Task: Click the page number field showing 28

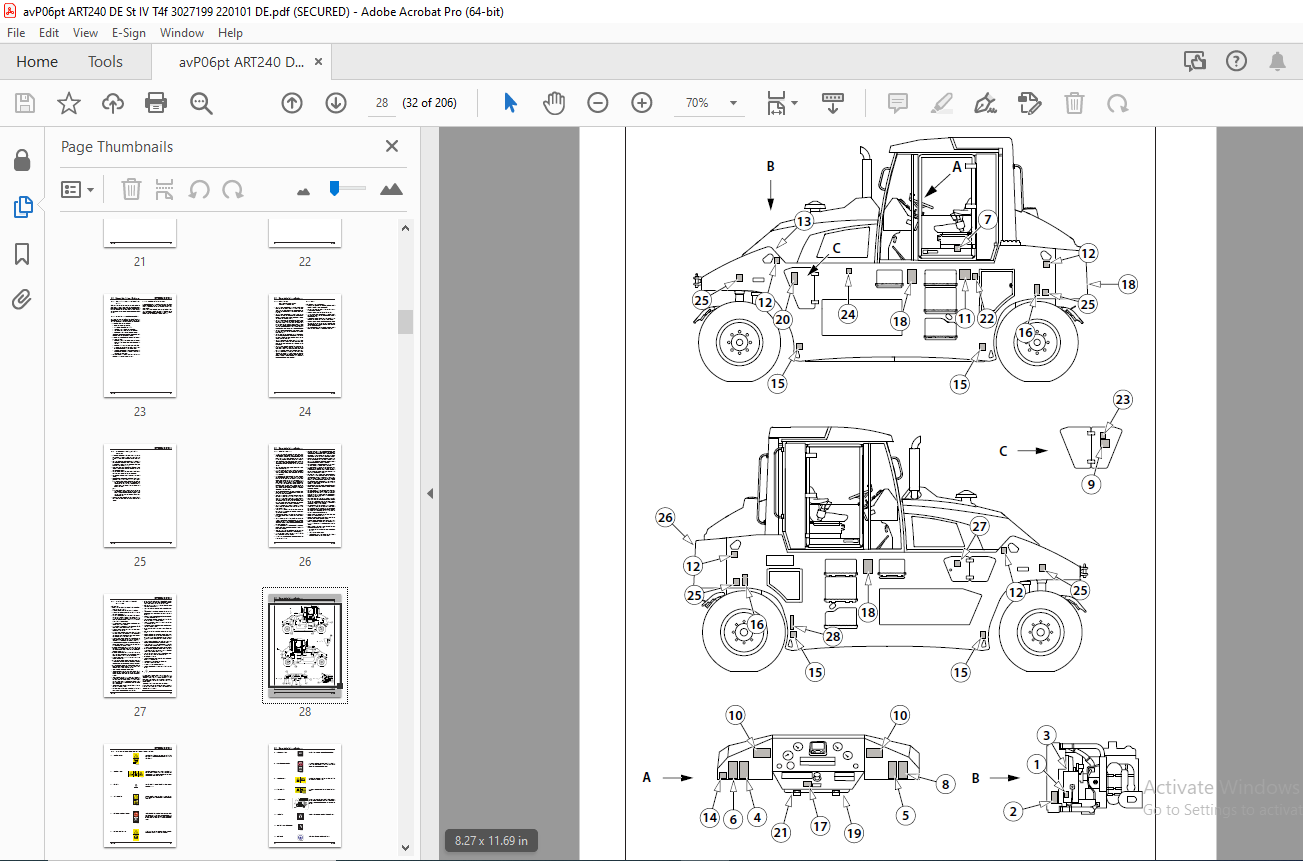Action: pos(382,103)
